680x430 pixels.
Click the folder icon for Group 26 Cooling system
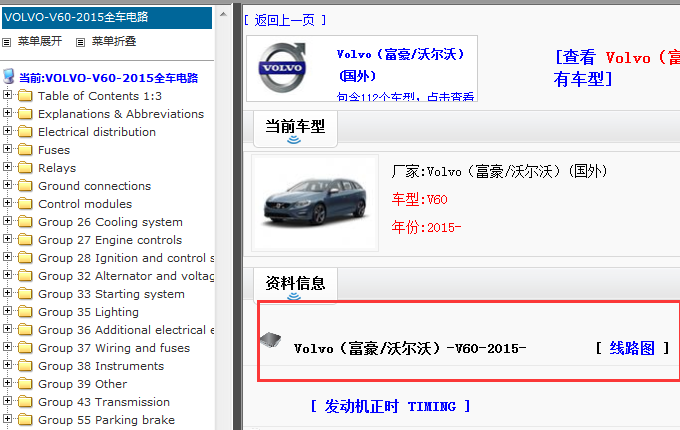25,222
